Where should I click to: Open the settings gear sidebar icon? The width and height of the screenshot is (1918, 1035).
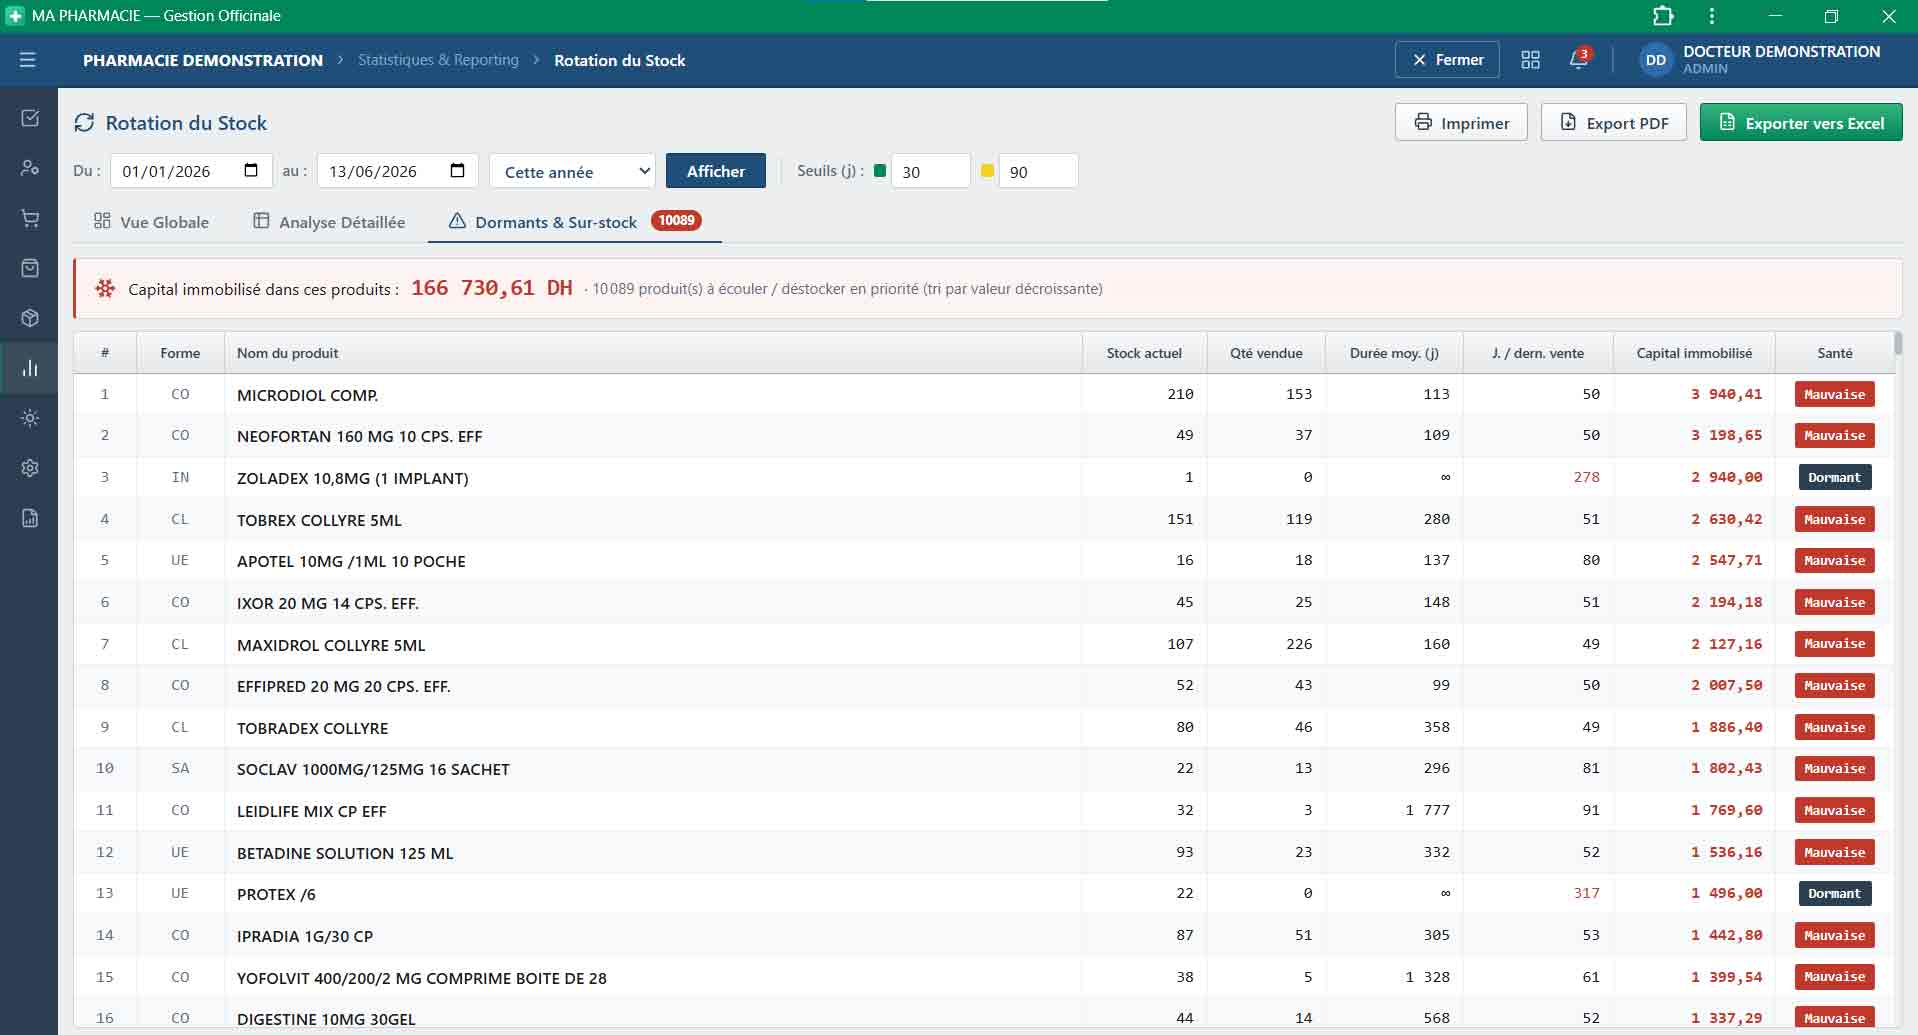tap(30, 468)
